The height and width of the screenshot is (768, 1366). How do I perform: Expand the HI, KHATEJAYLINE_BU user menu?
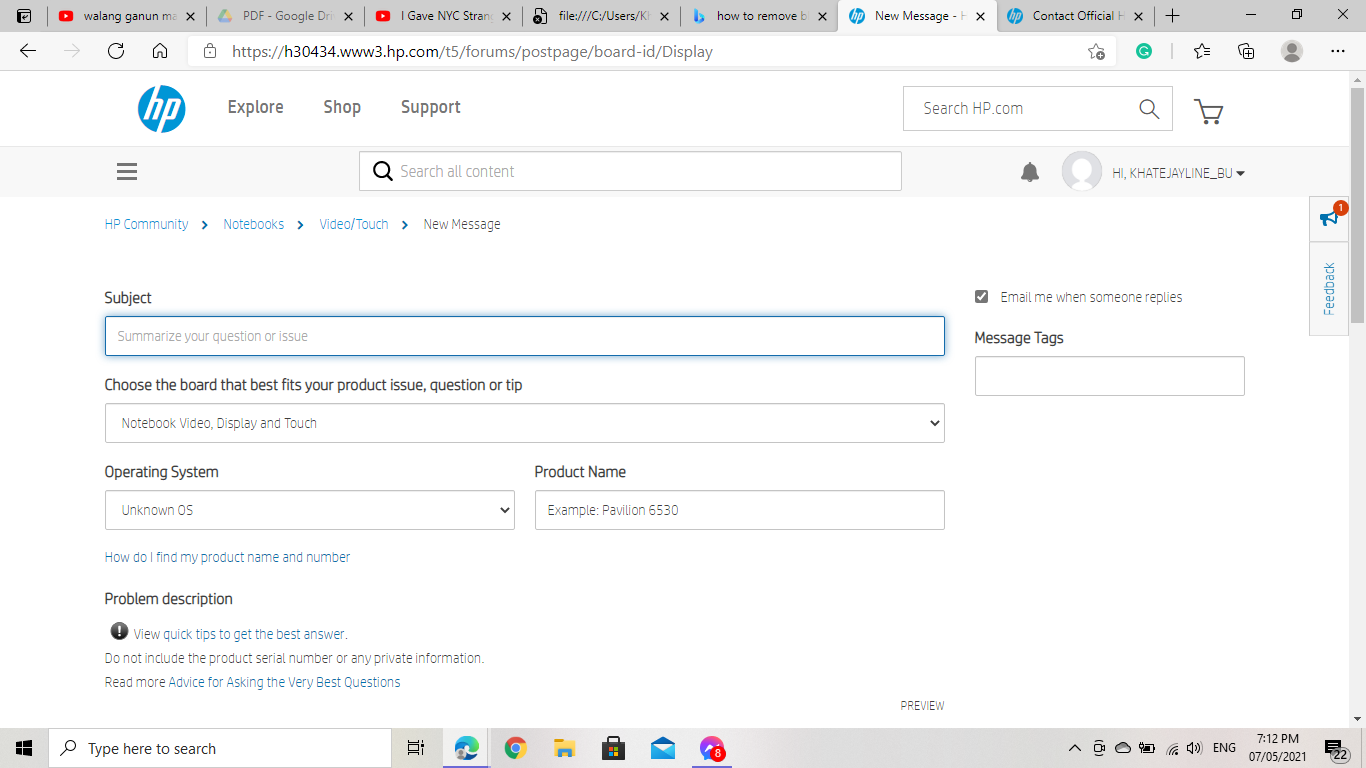(x=1178, y=173)
